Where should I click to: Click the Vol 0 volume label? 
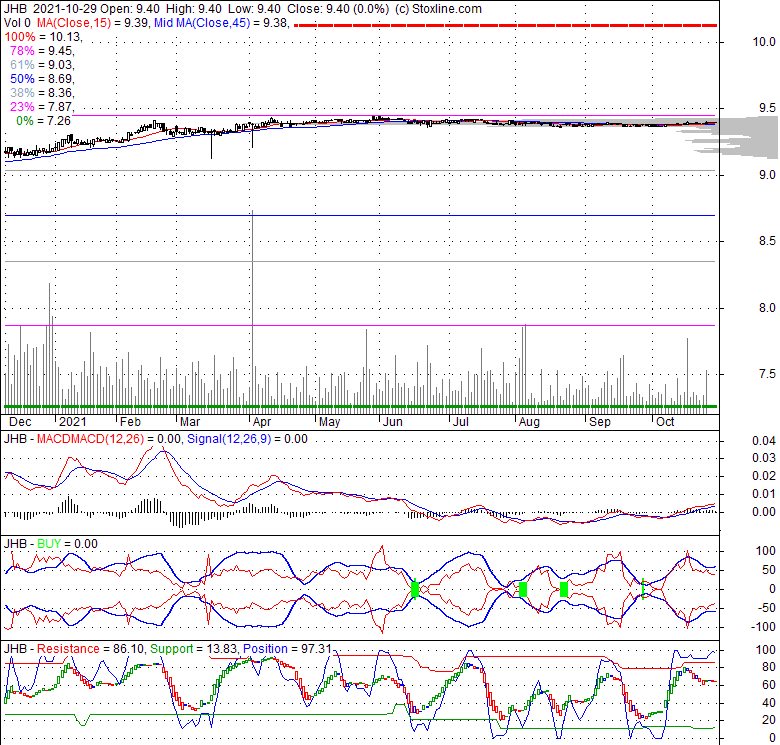pos(17,22)
